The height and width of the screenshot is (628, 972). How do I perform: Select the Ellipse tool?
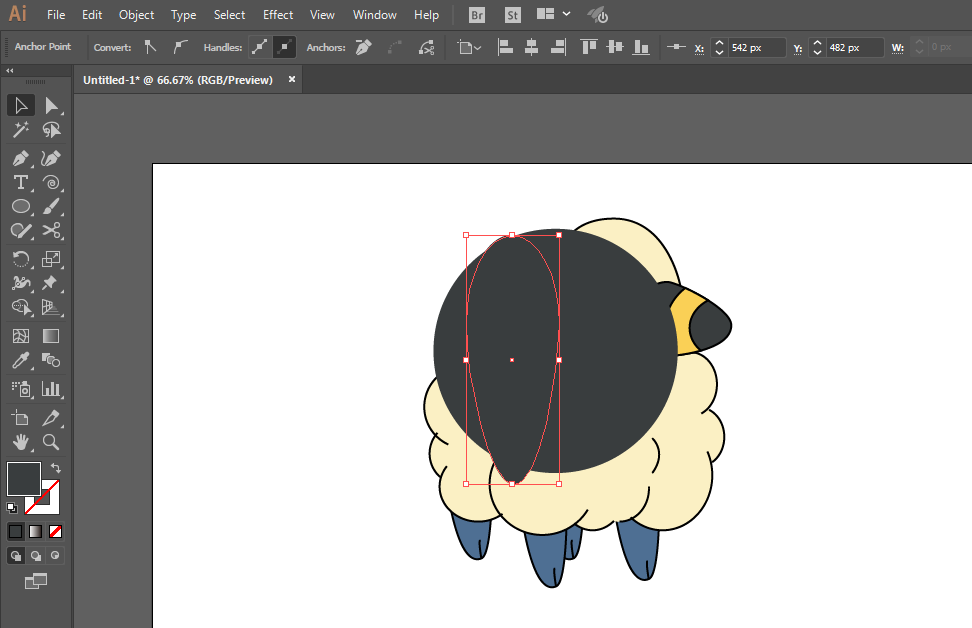(x=20, y=206)
